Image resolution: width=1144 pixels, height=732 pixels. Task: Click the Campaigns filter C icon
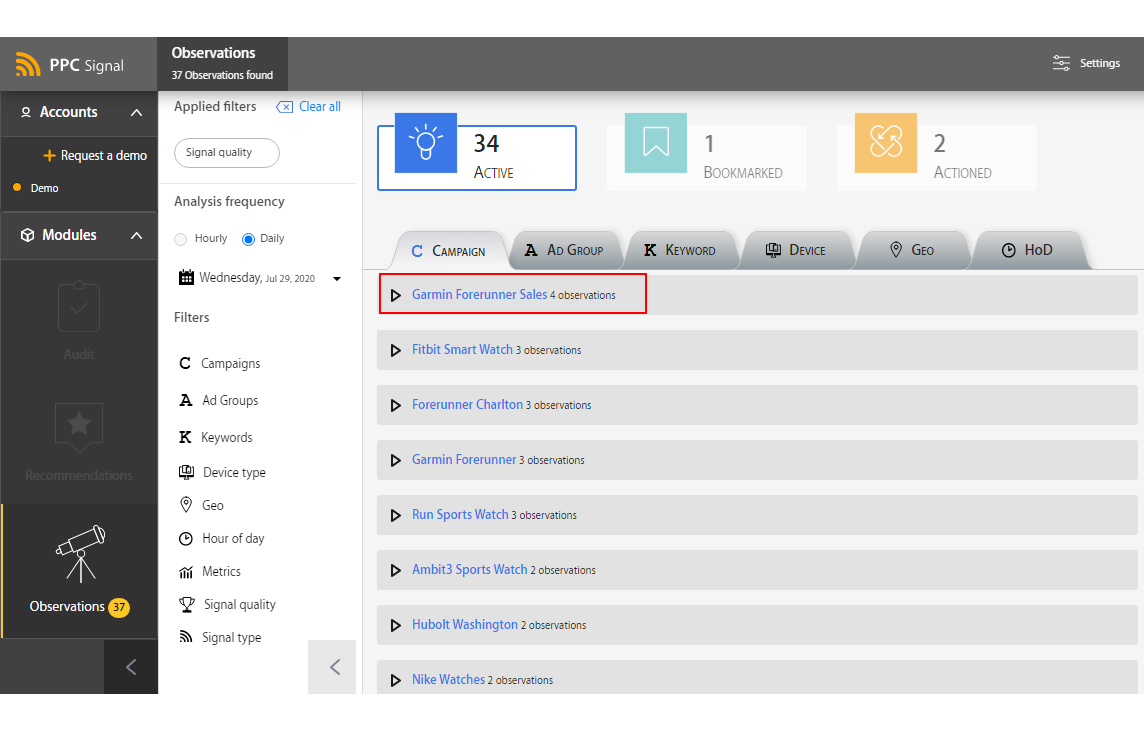(x=185, y=363)
